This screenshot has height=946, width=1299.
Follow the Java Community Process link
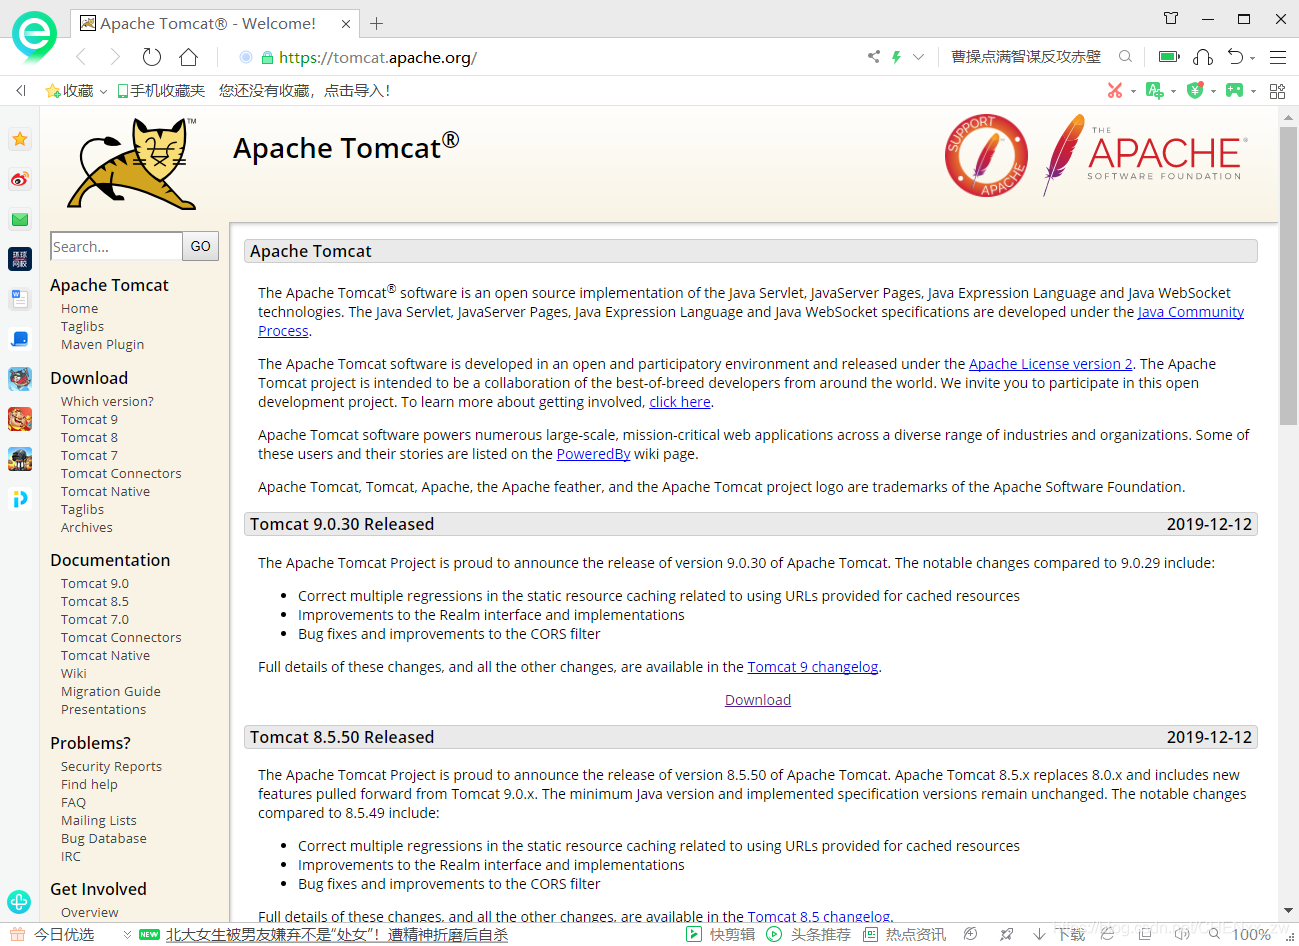[1190, 312]
